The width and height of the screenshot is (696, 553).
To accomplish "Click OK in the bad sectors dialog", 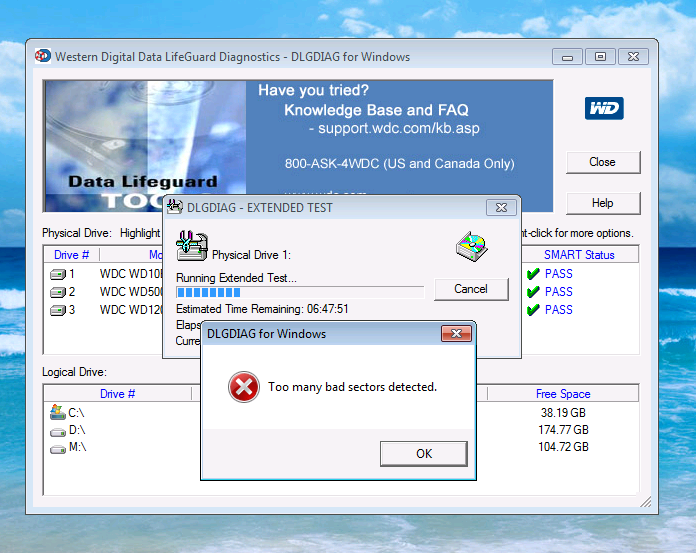I will [423, 453].
